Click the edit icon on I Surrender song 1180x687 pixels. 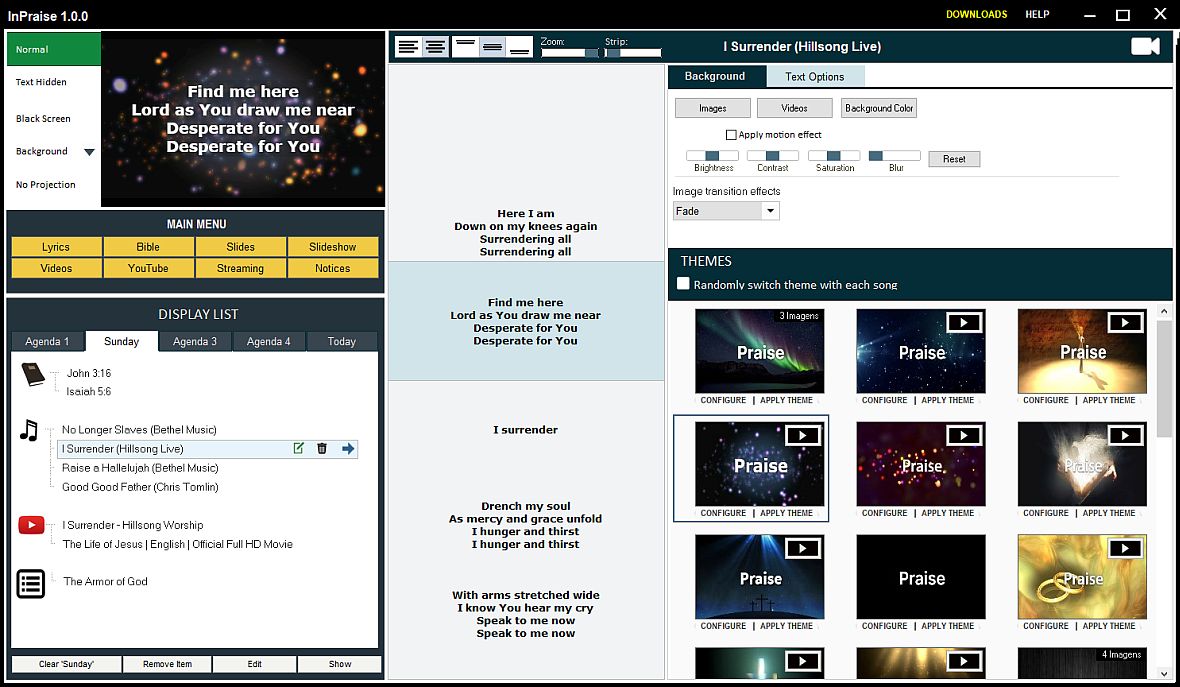(298, 449)
